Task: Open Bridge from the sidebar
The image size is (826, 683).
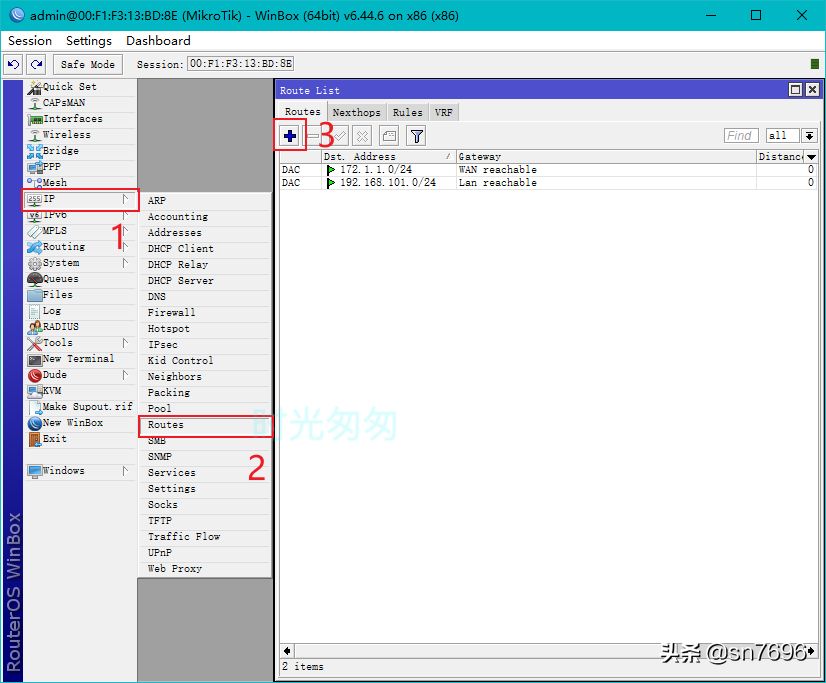Action: click(x=81, y=151)
